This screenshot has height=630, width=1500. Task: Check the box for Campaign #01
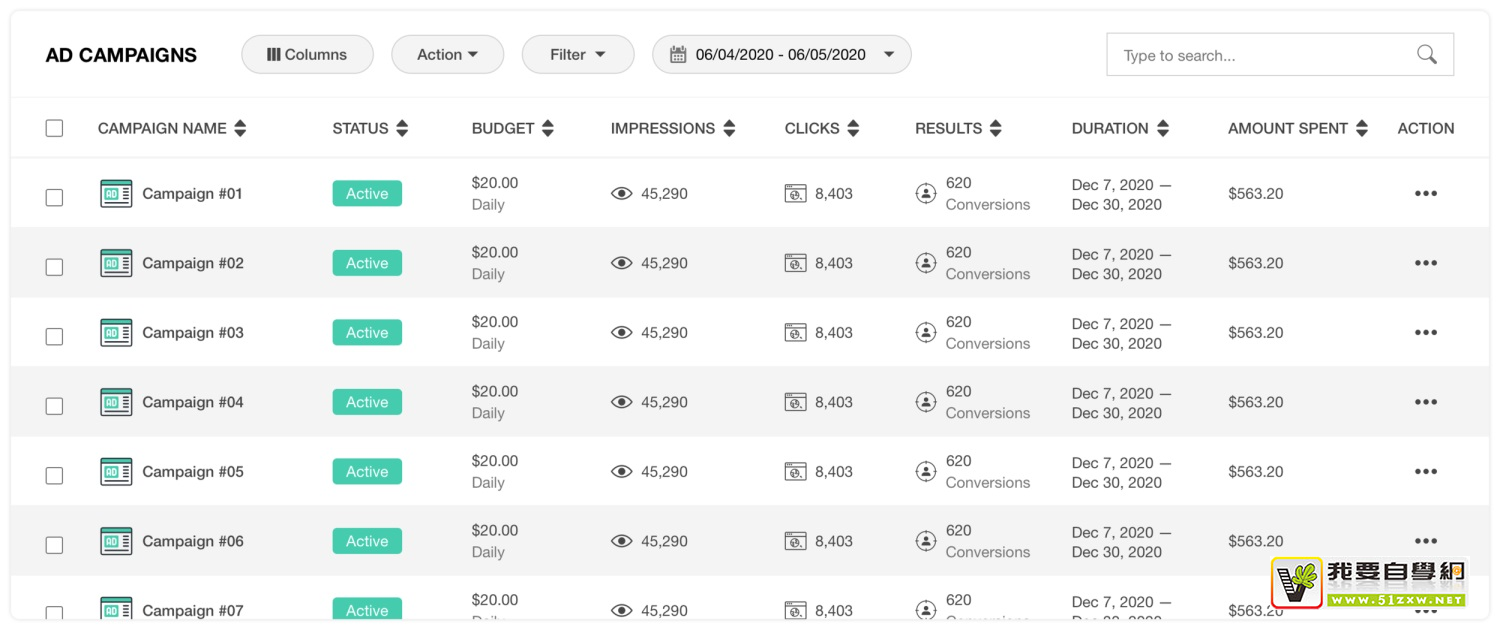click(x=54, y=197)
